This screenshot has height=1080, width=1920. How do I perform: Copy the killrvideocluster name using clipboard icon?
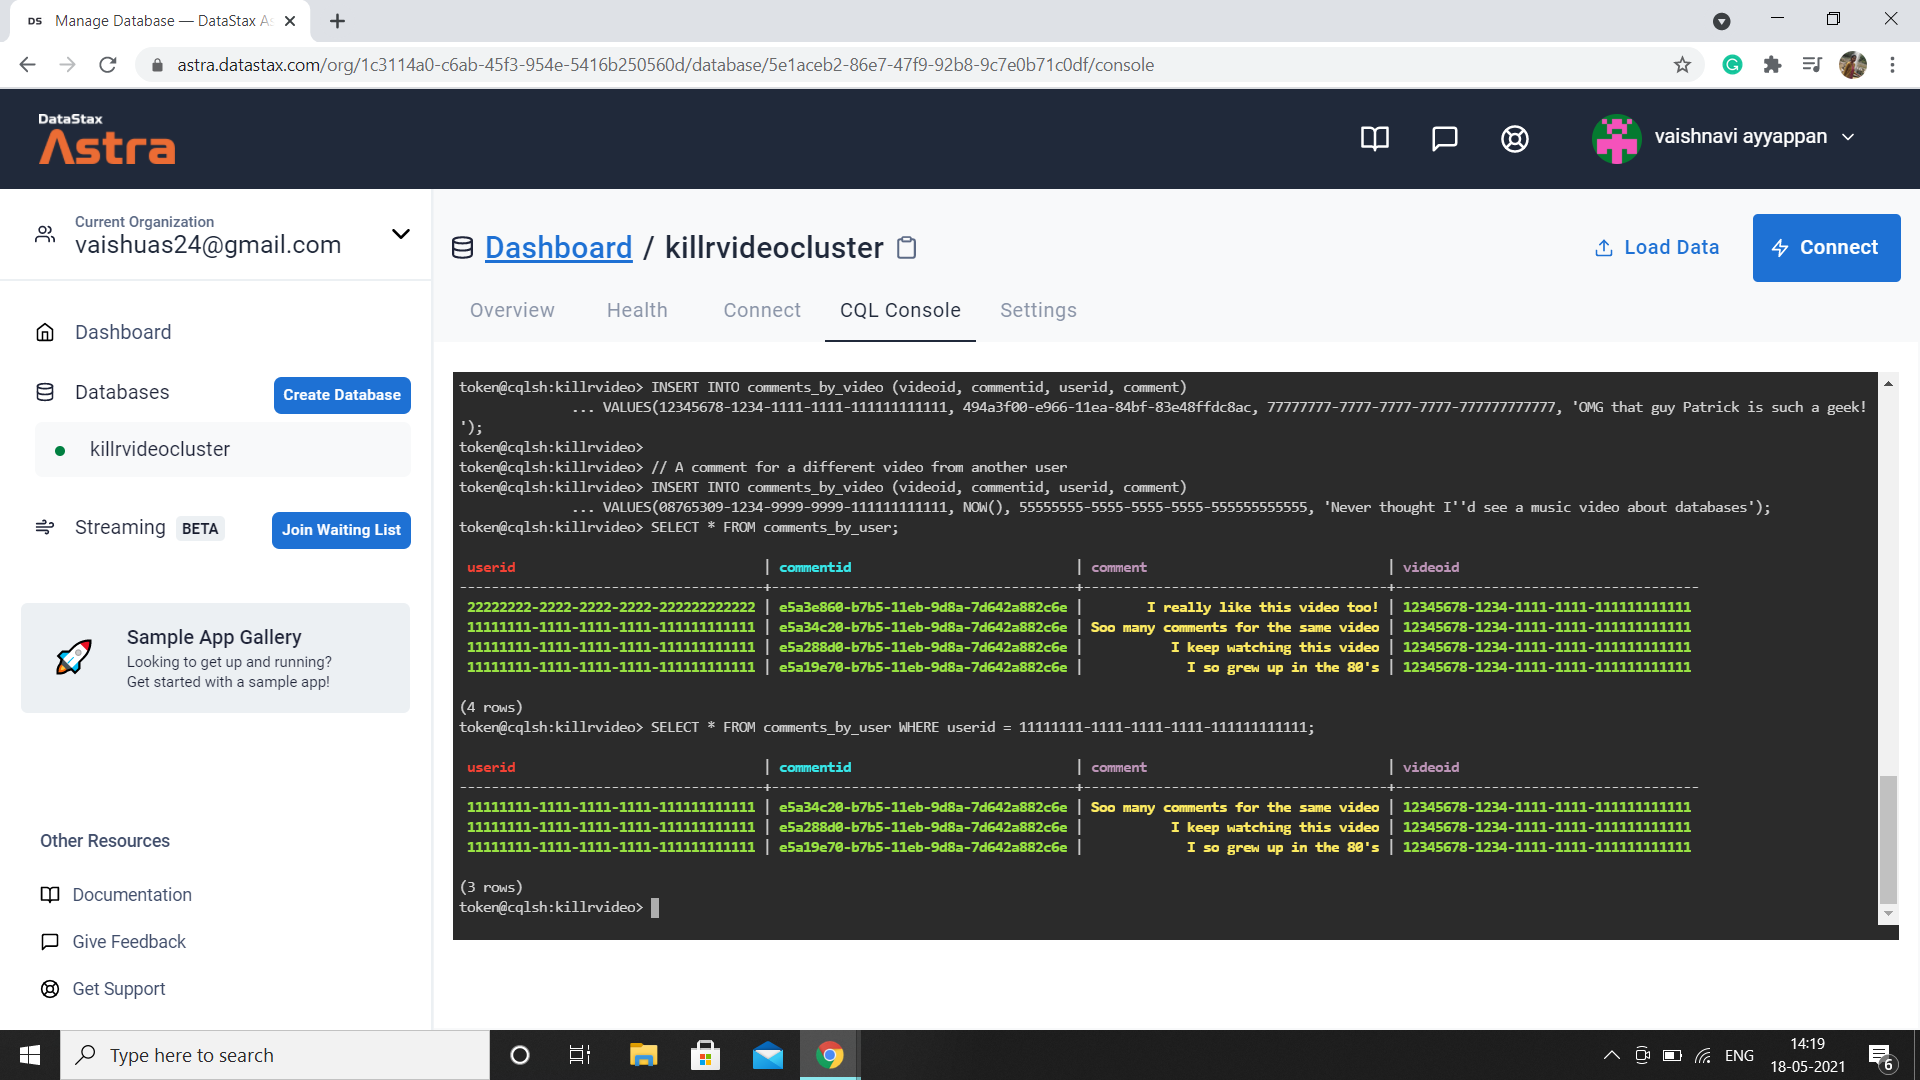coord(906,248)
